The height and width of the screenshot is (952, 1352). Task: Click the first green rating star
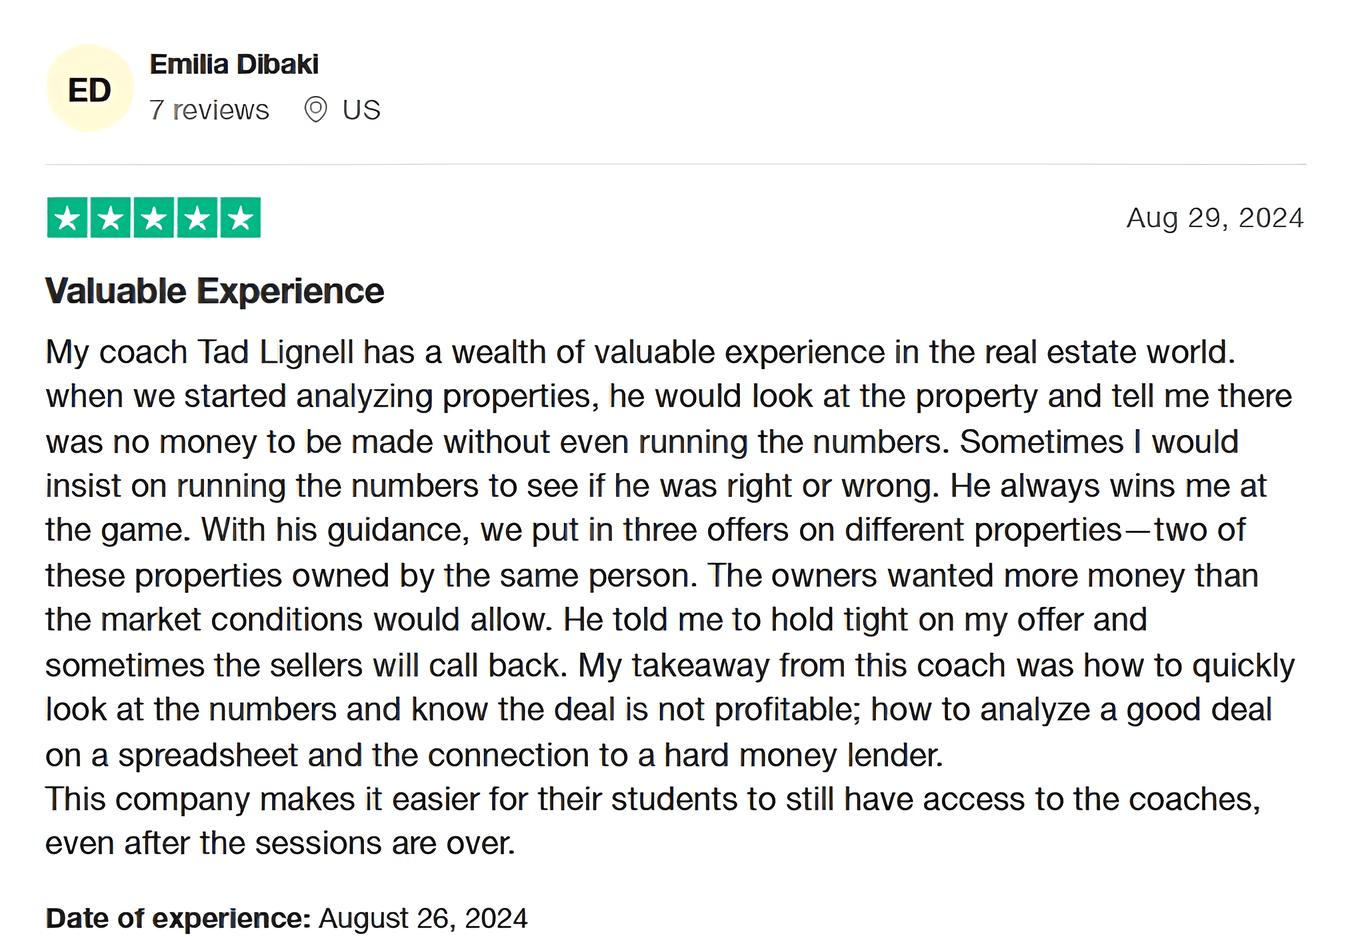pos(67,218)
